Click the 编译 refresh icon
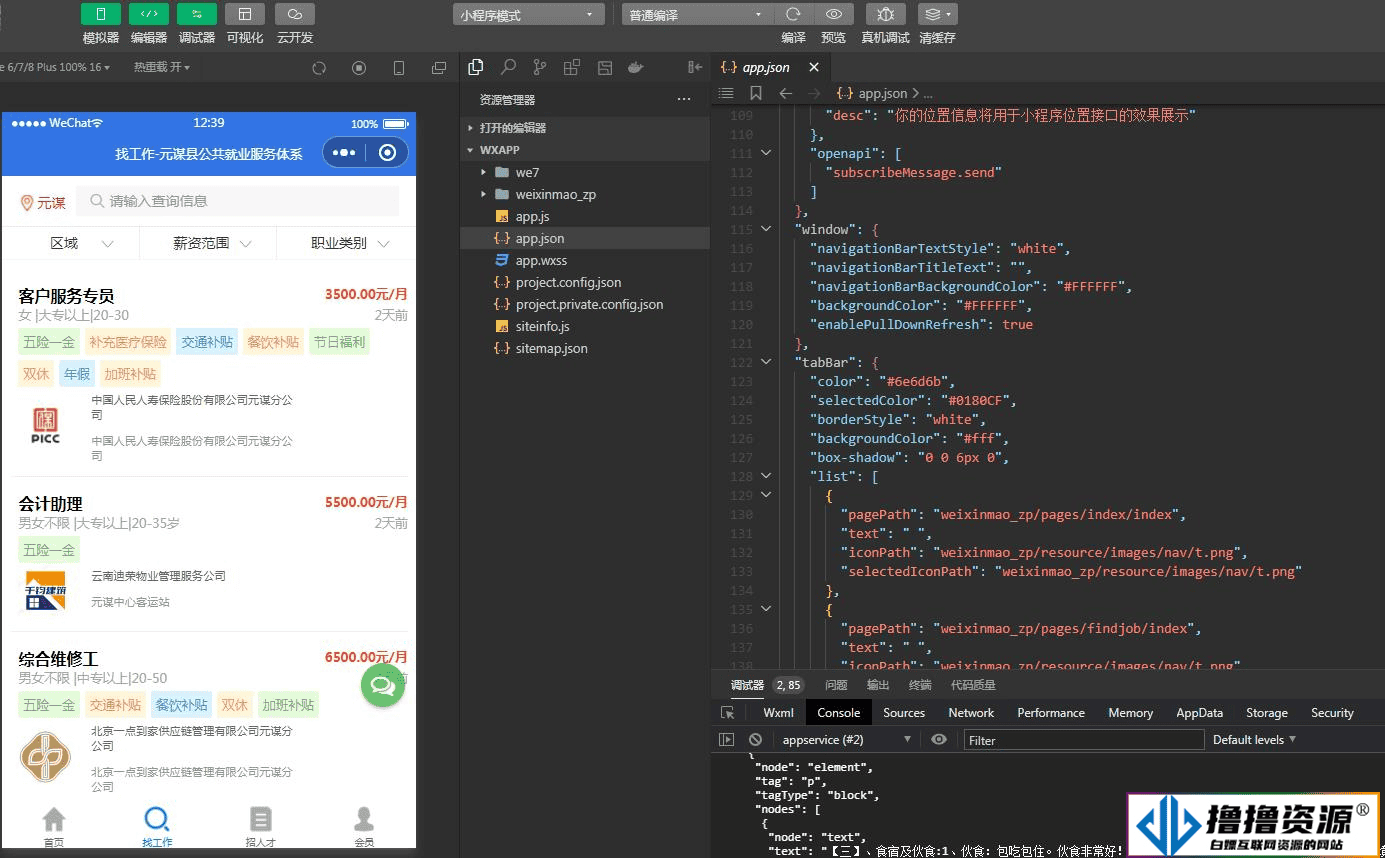1385x858 pixels. tap(793, 14)
